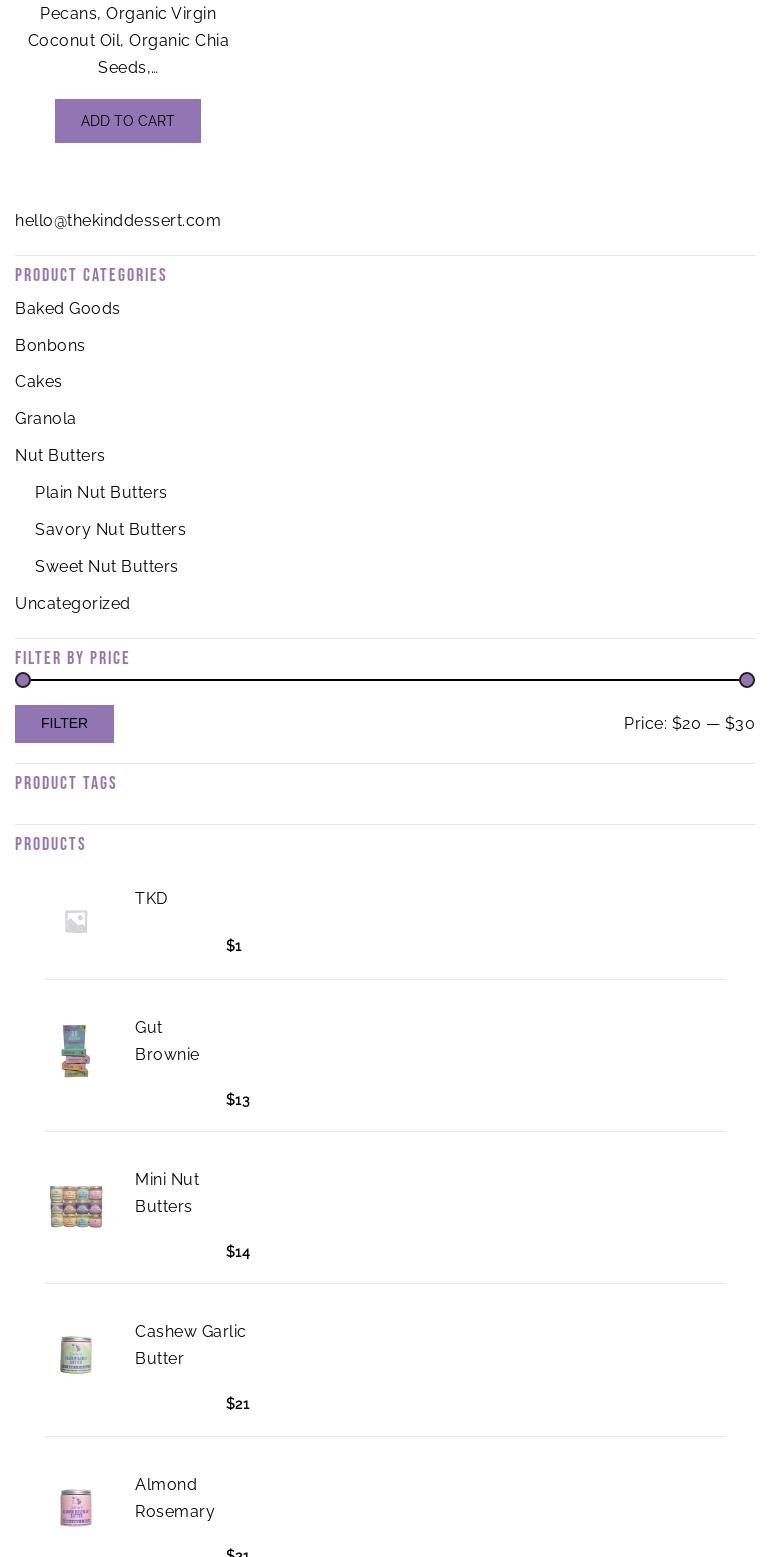The width and height of the screenshot is (770, 1557).
Task: Select Sweet Nut Butters subcategory
Action: point(106,566)
